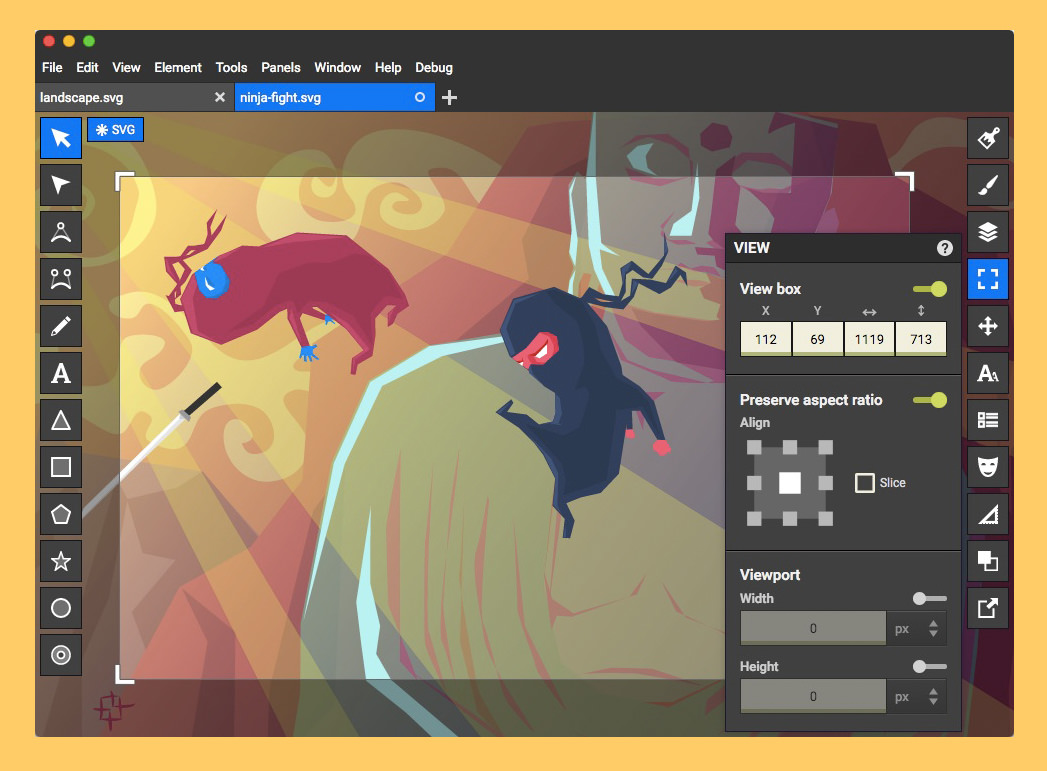Open the Typography panel
This screenshot has width=1047, height=771.
pos(988,373)
